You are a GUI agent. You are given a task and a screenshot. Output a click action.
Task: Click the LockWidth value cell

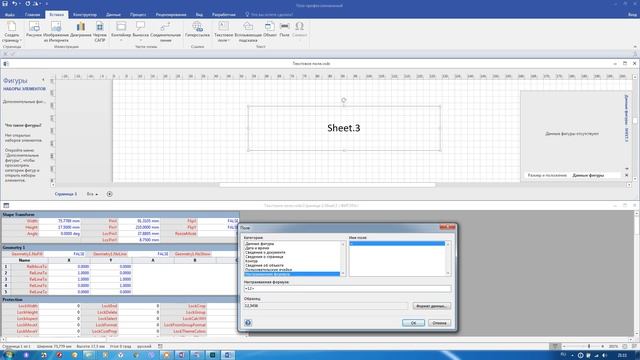click(60, 306)
